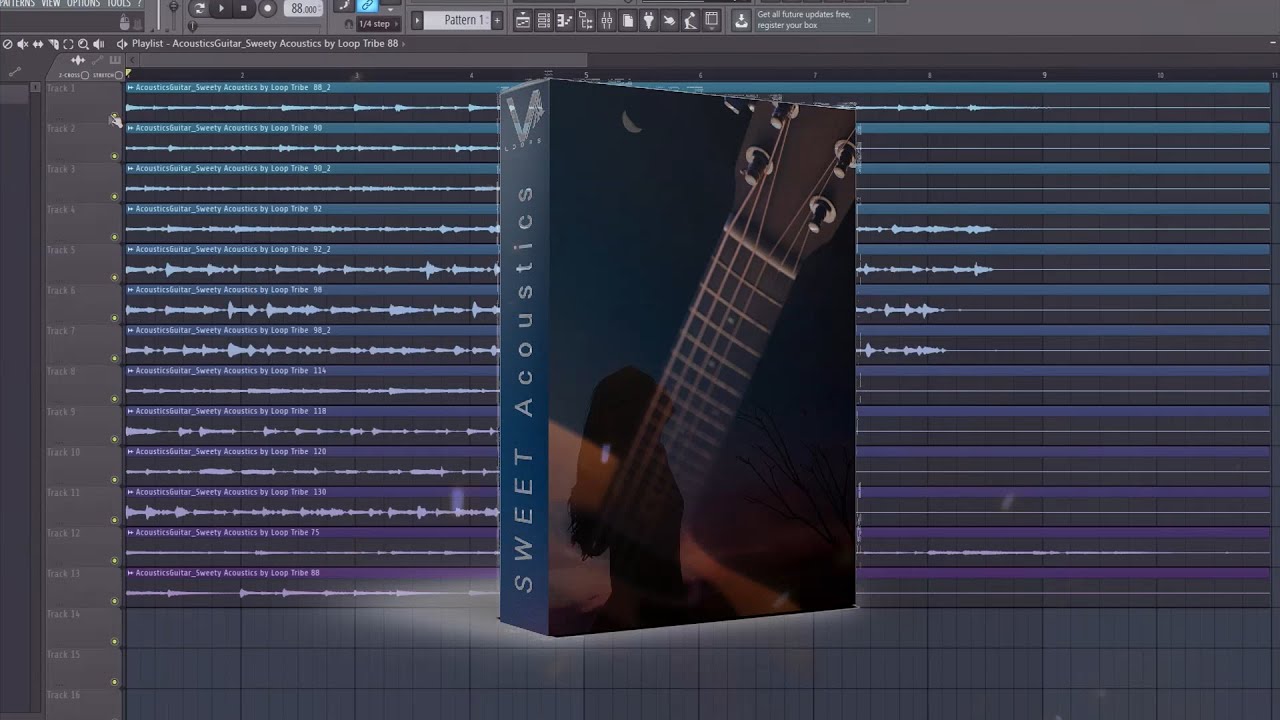Click the desk lamp toolbar icon
This screenshot has height=720, width=1280.
[690, 20]
